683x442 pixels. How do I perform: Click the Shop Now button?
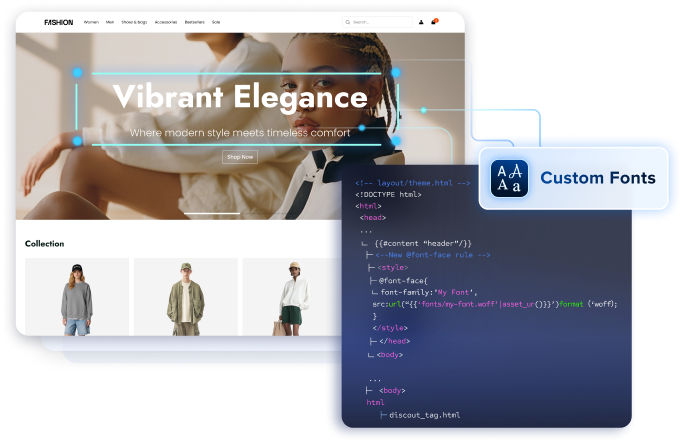(x=240, y=157)
